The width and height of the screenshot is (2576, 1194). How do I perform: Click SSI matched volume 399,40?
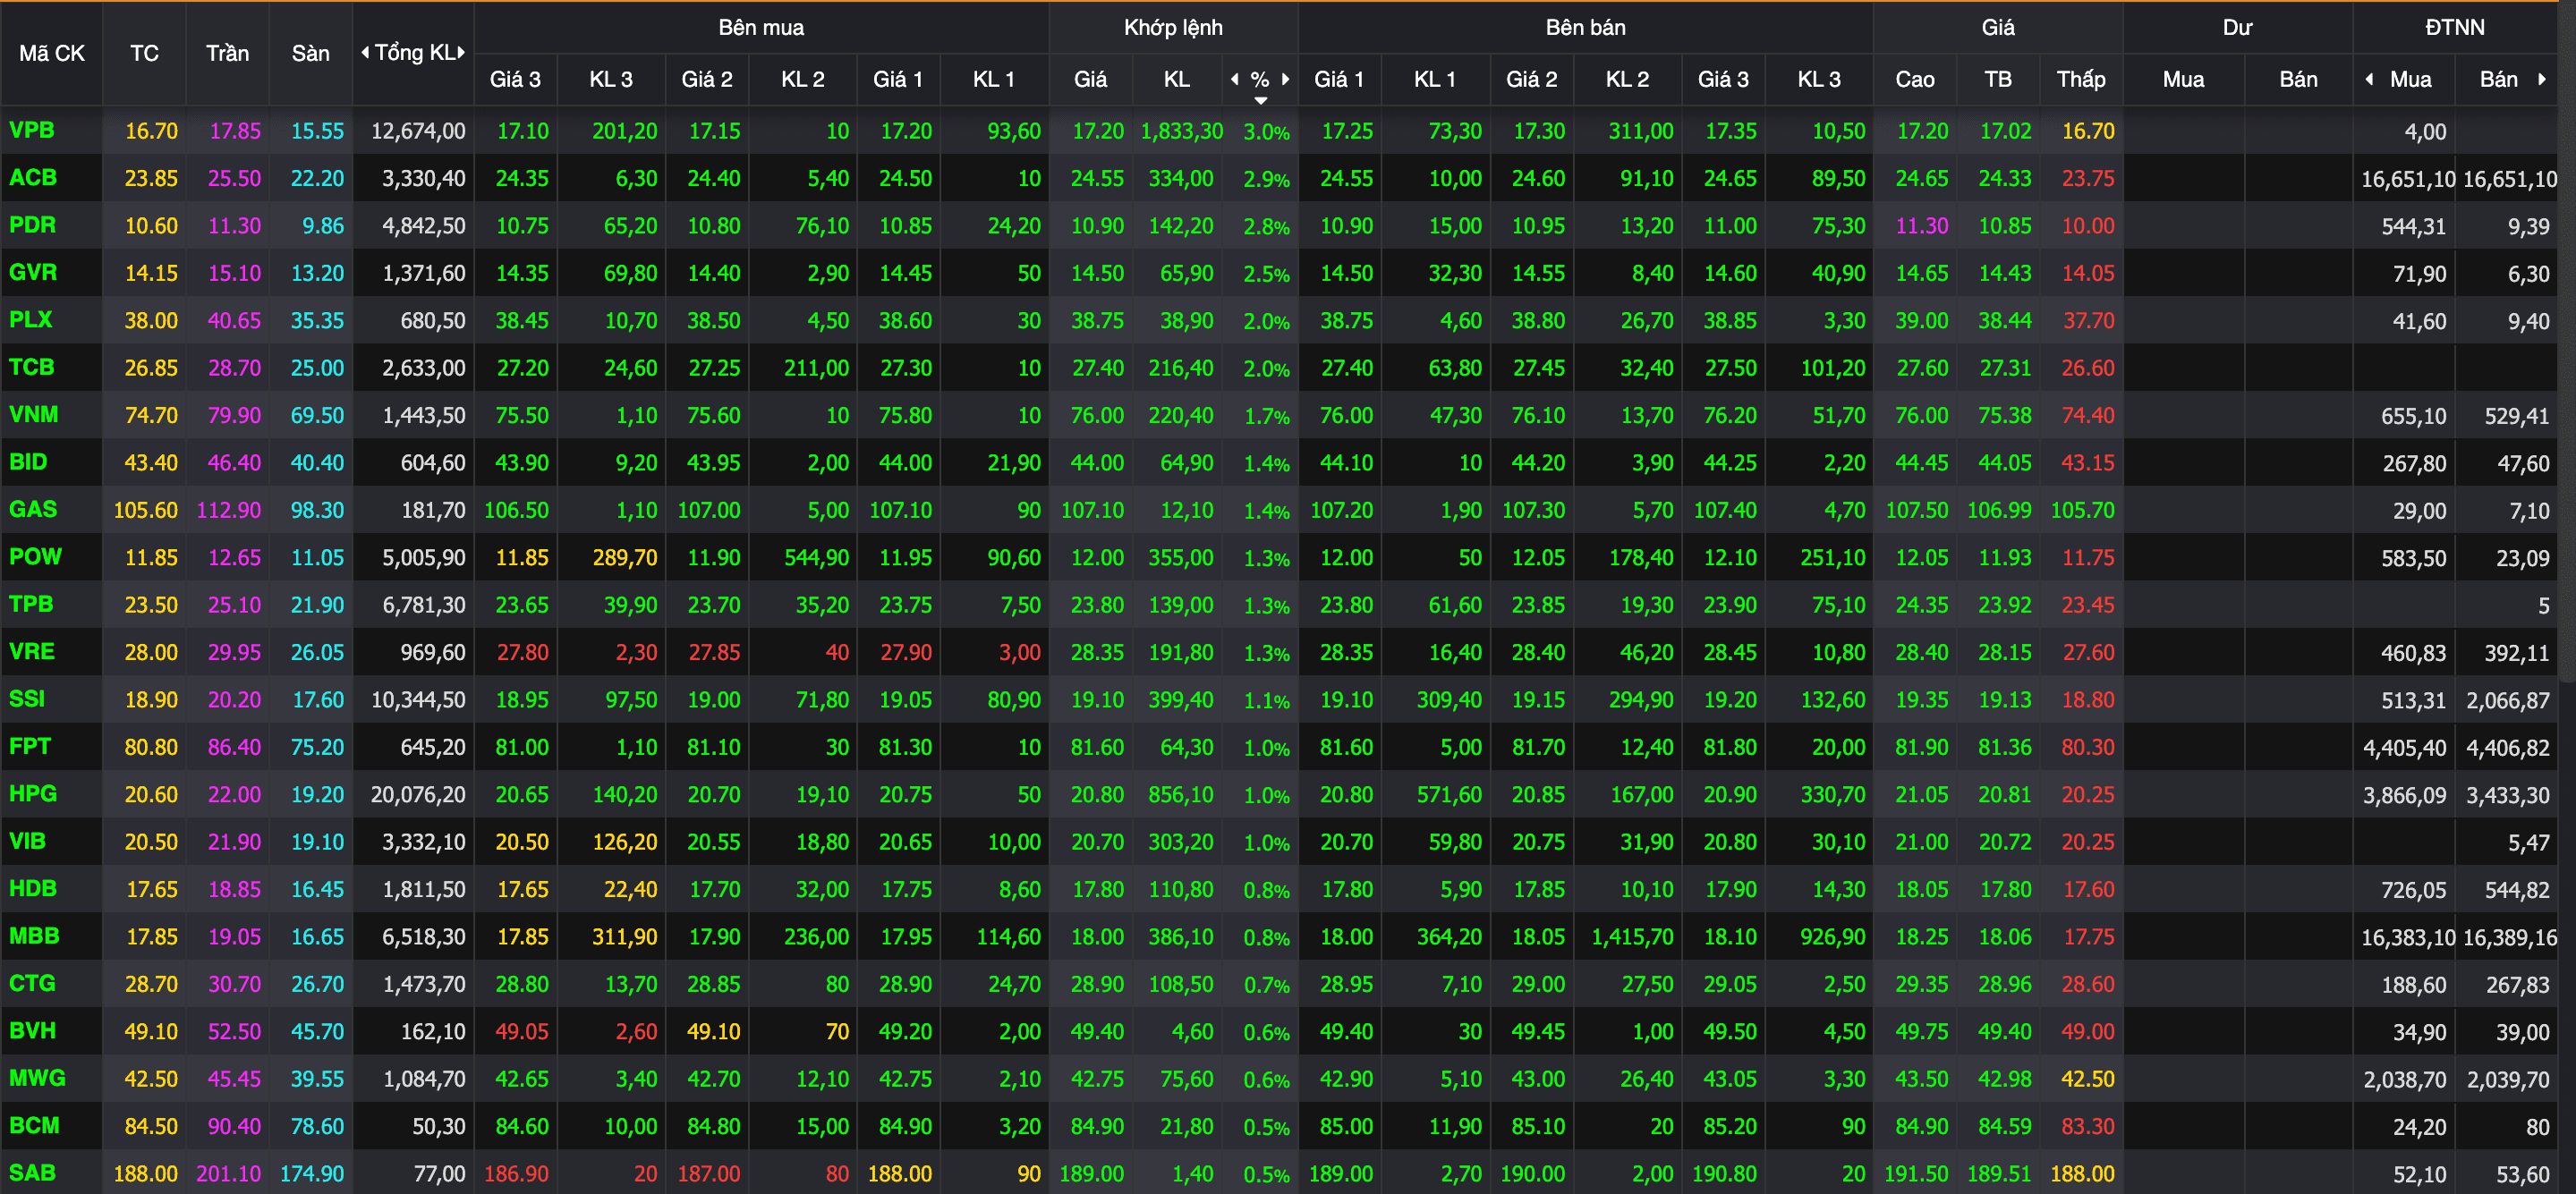coord(1181,700)
